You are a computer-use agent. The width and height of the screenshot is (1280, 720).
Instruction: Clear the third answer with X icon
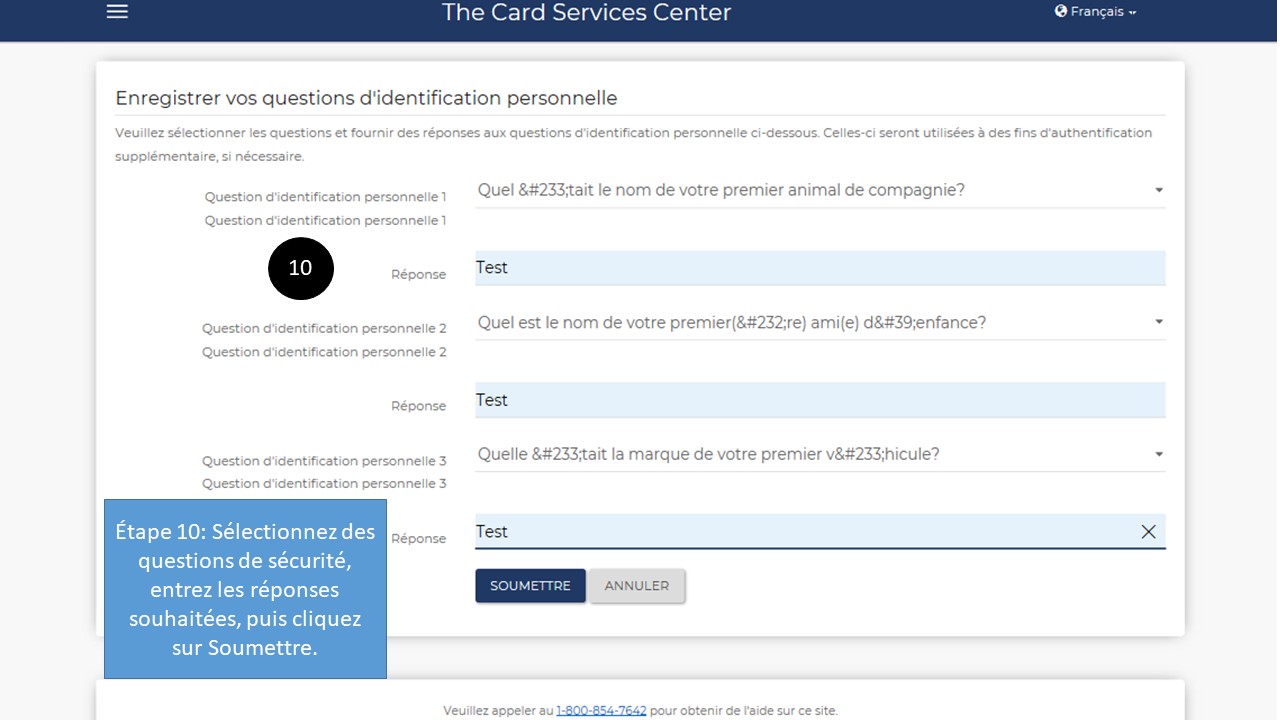[1148, 532]
